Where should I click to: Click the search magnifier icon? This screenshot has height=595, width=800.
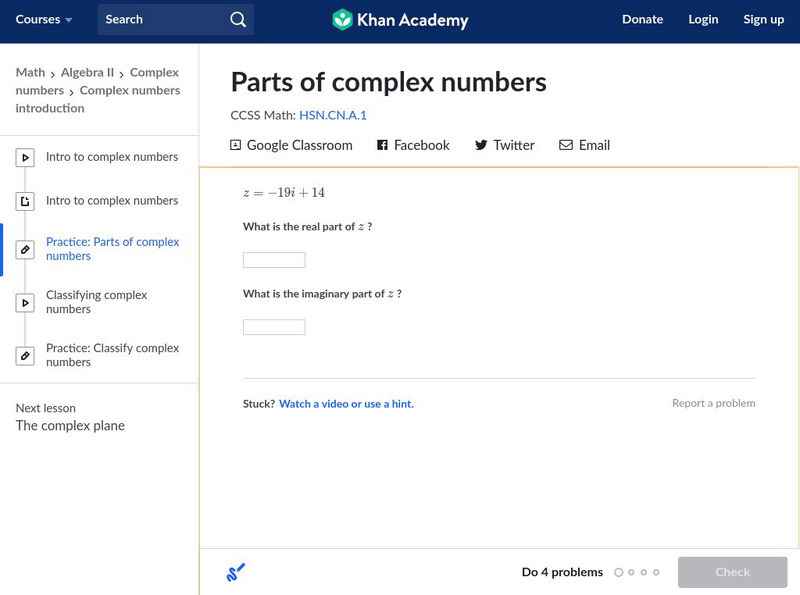point(237,20)
